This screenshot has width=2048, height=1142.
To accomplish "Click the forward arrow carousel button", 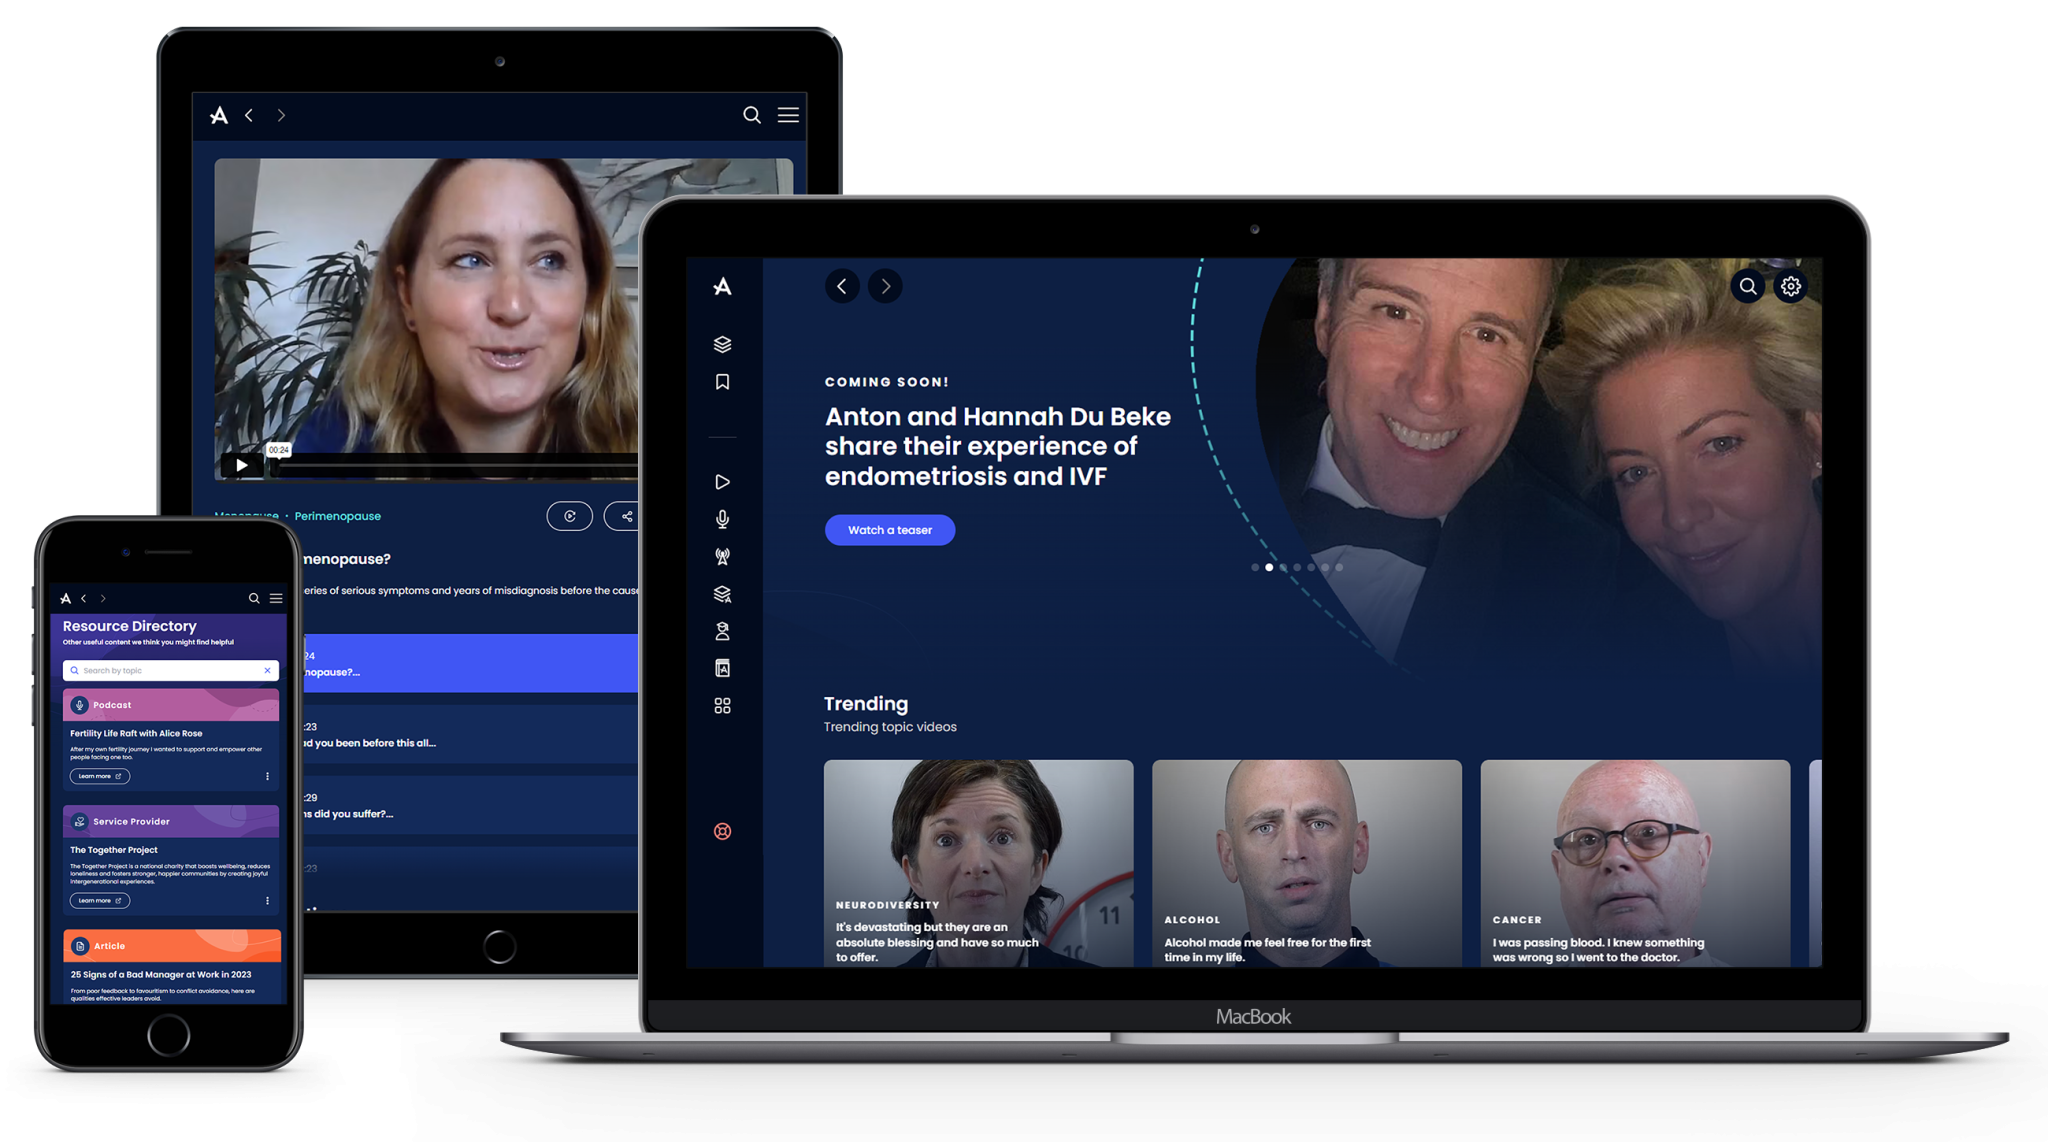I will tap(886, 287).
